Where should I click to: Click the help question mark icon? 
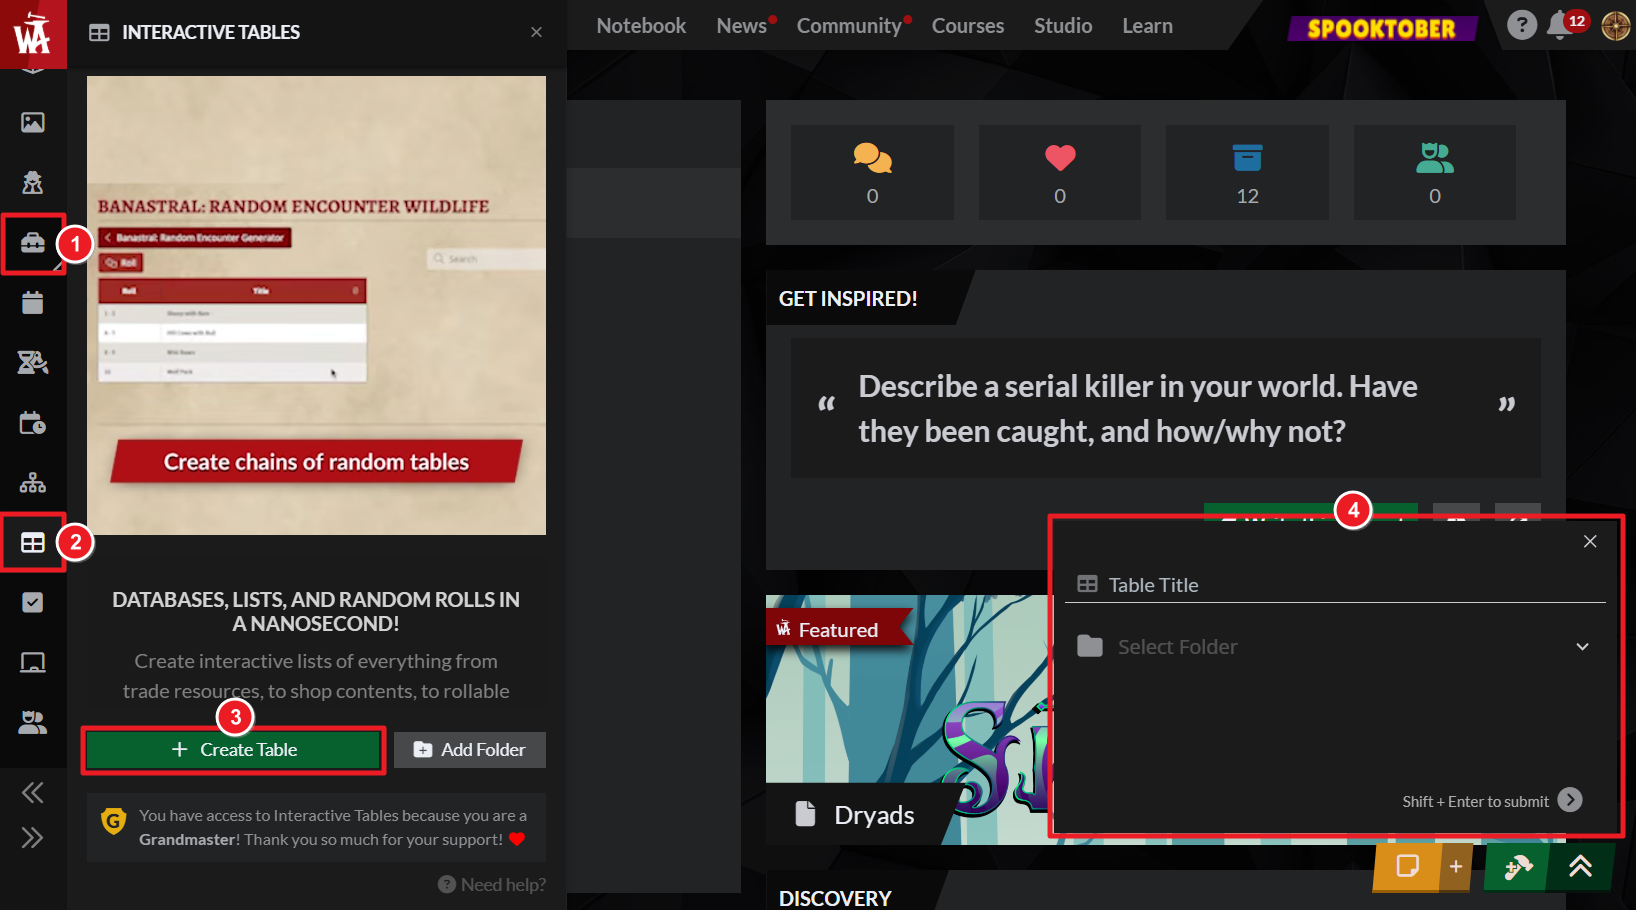[x=1521, y=25]
